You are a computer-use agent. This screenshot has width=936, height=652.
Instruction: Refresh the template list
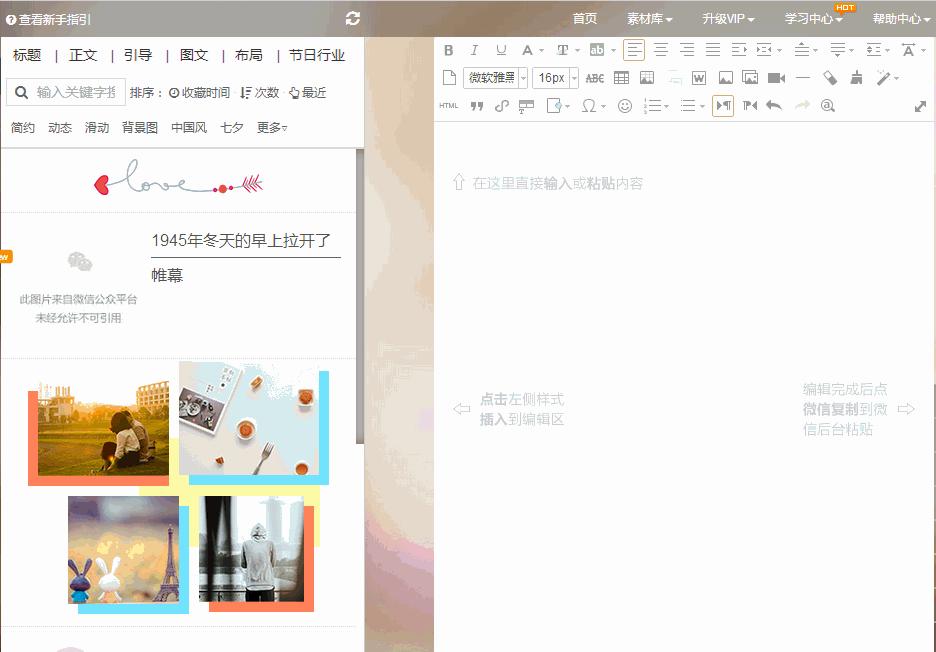[x=352, y=18]
